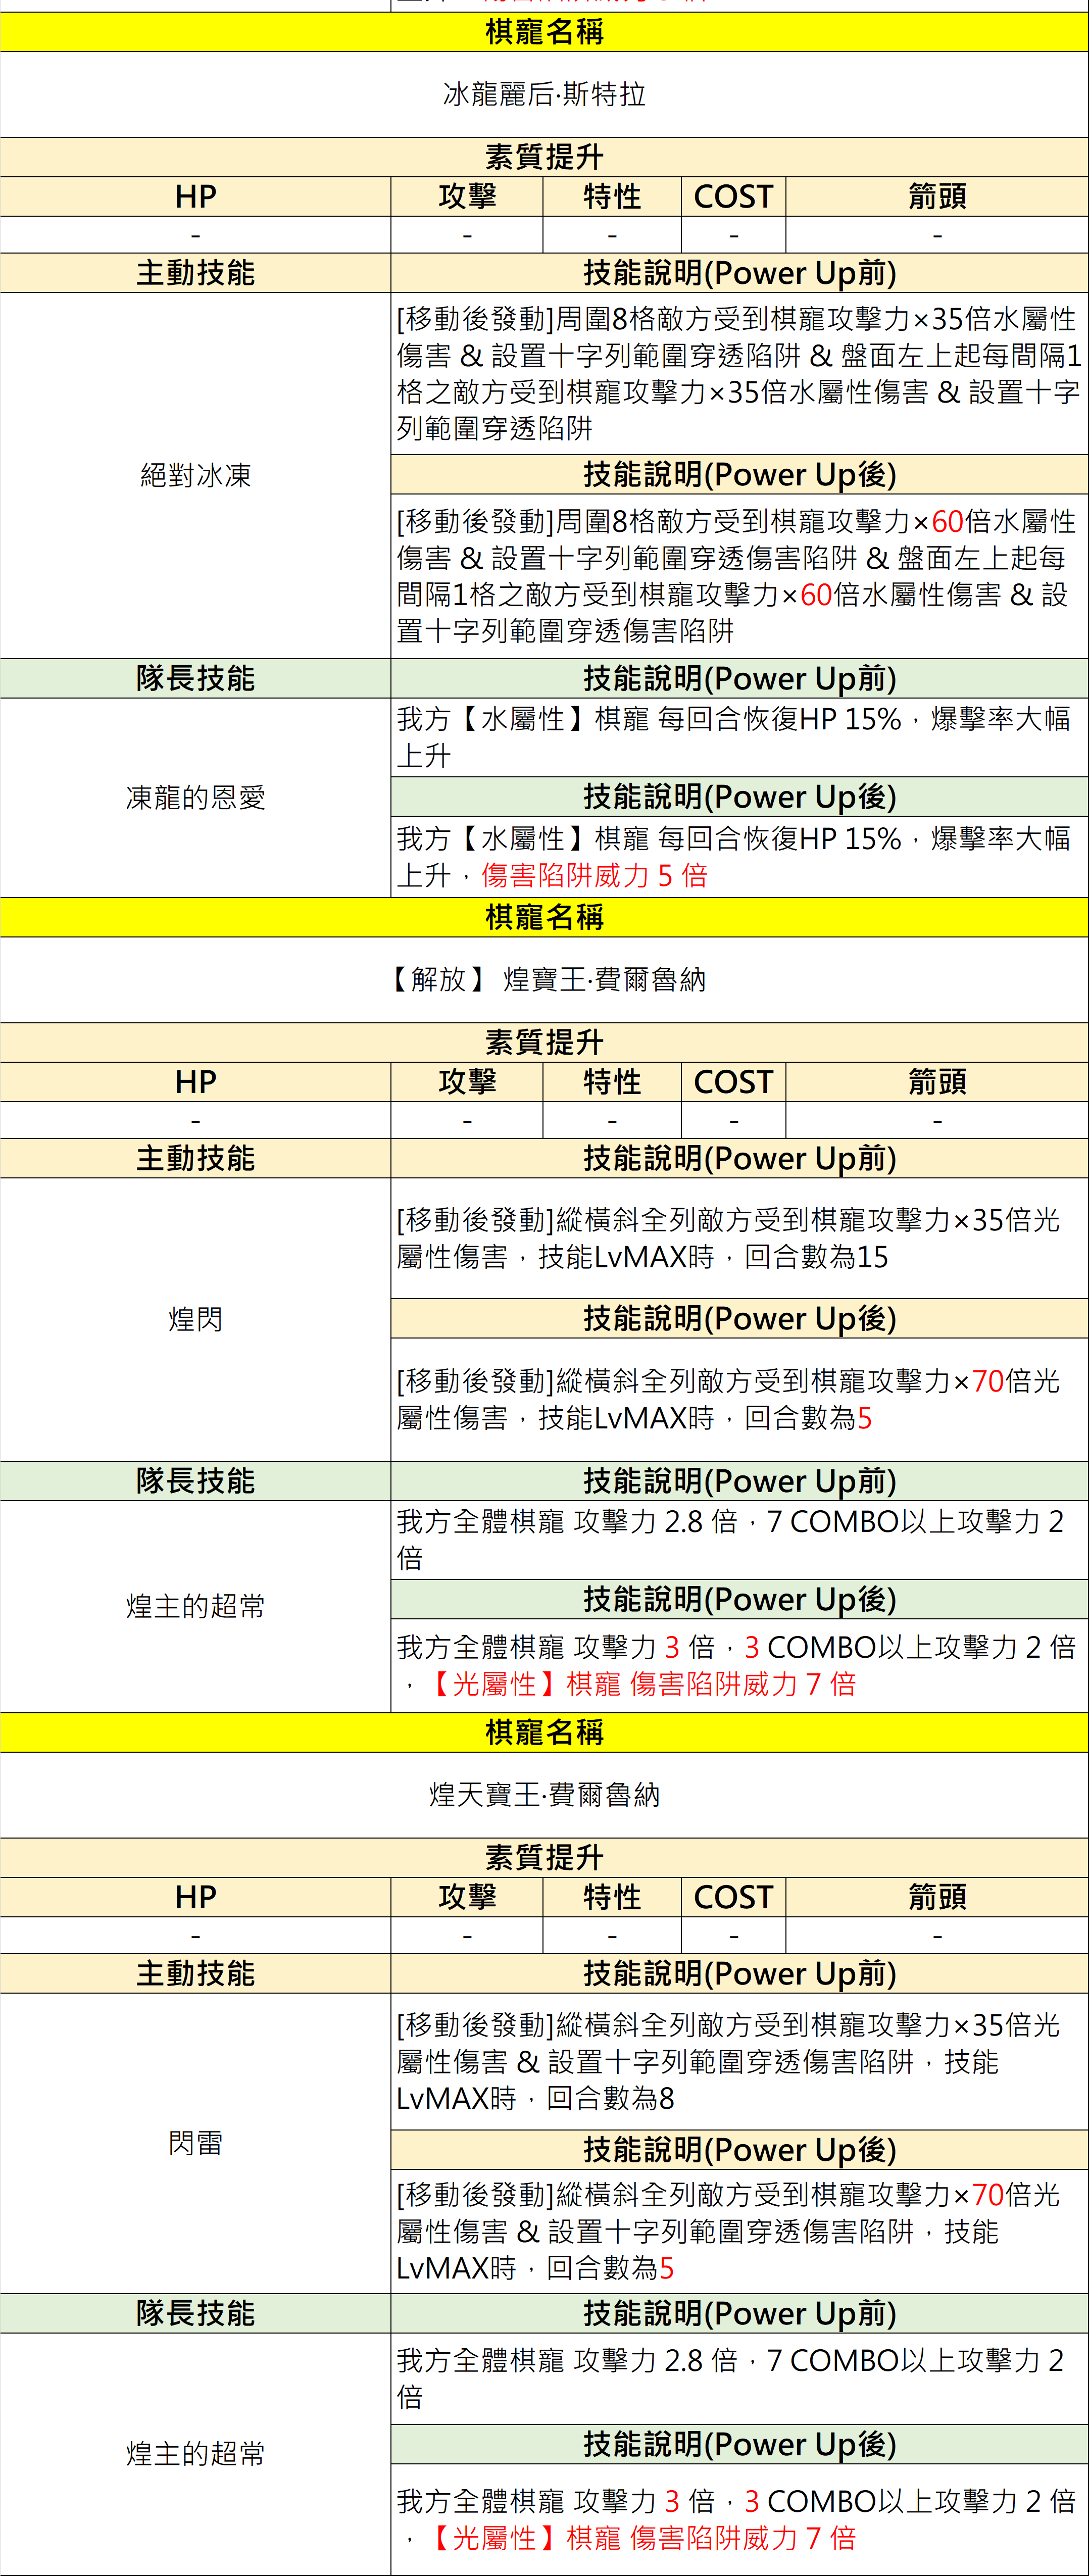
Task: Click the first green 隊長技能 header cell
Action: coord(195,678)
